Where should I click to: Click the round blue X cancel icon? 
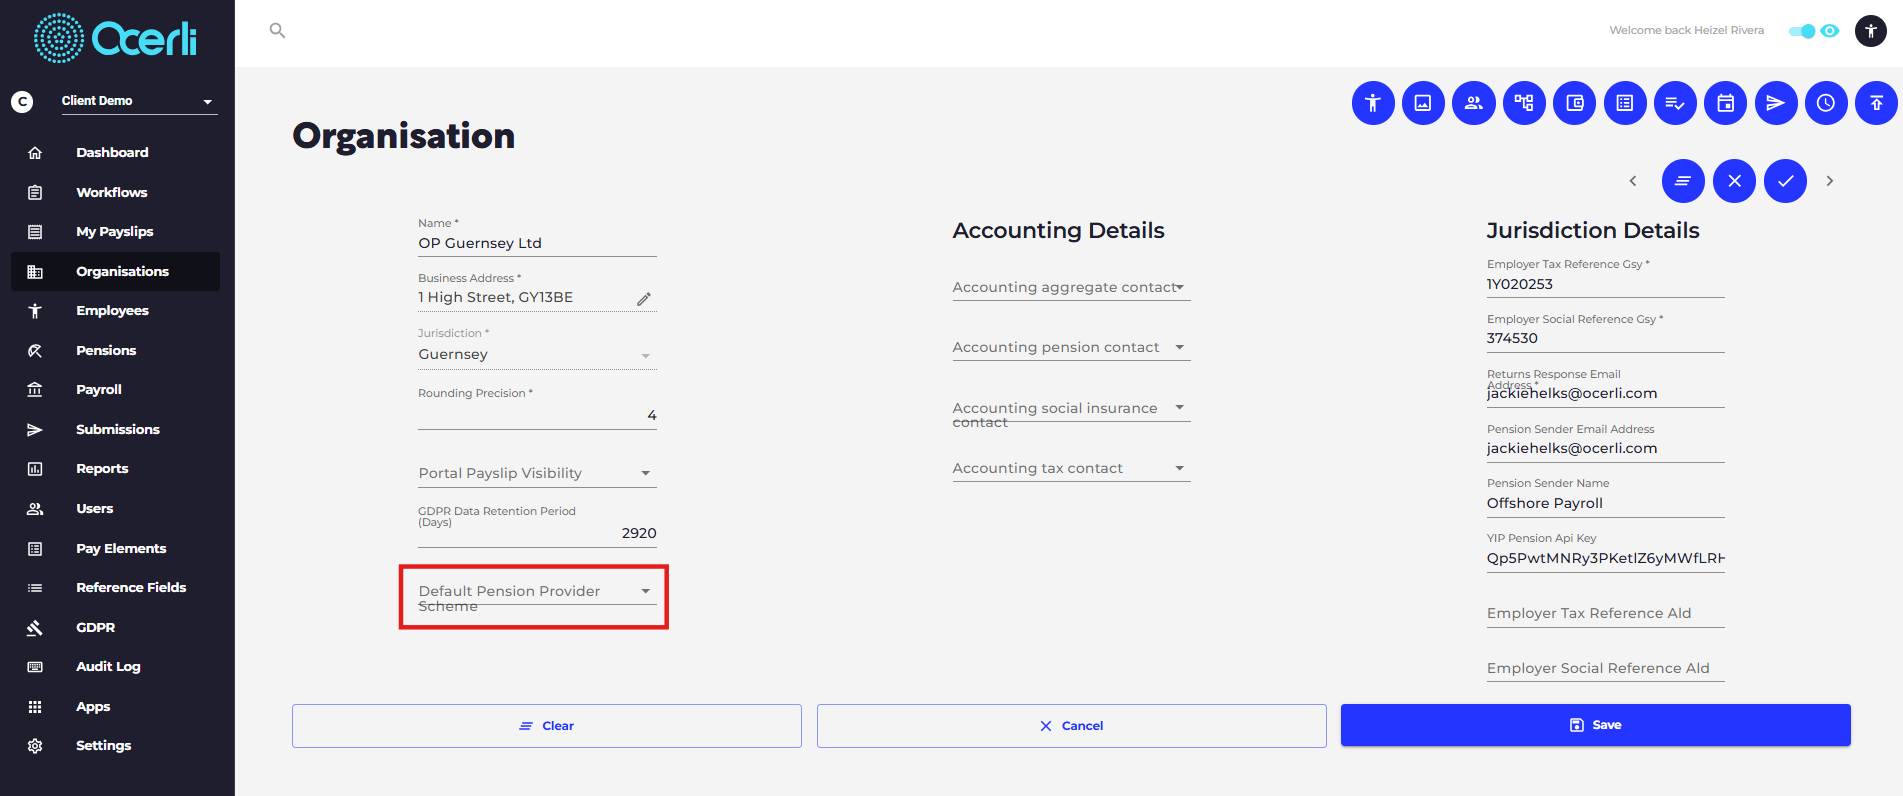(x=1734, y=181)
